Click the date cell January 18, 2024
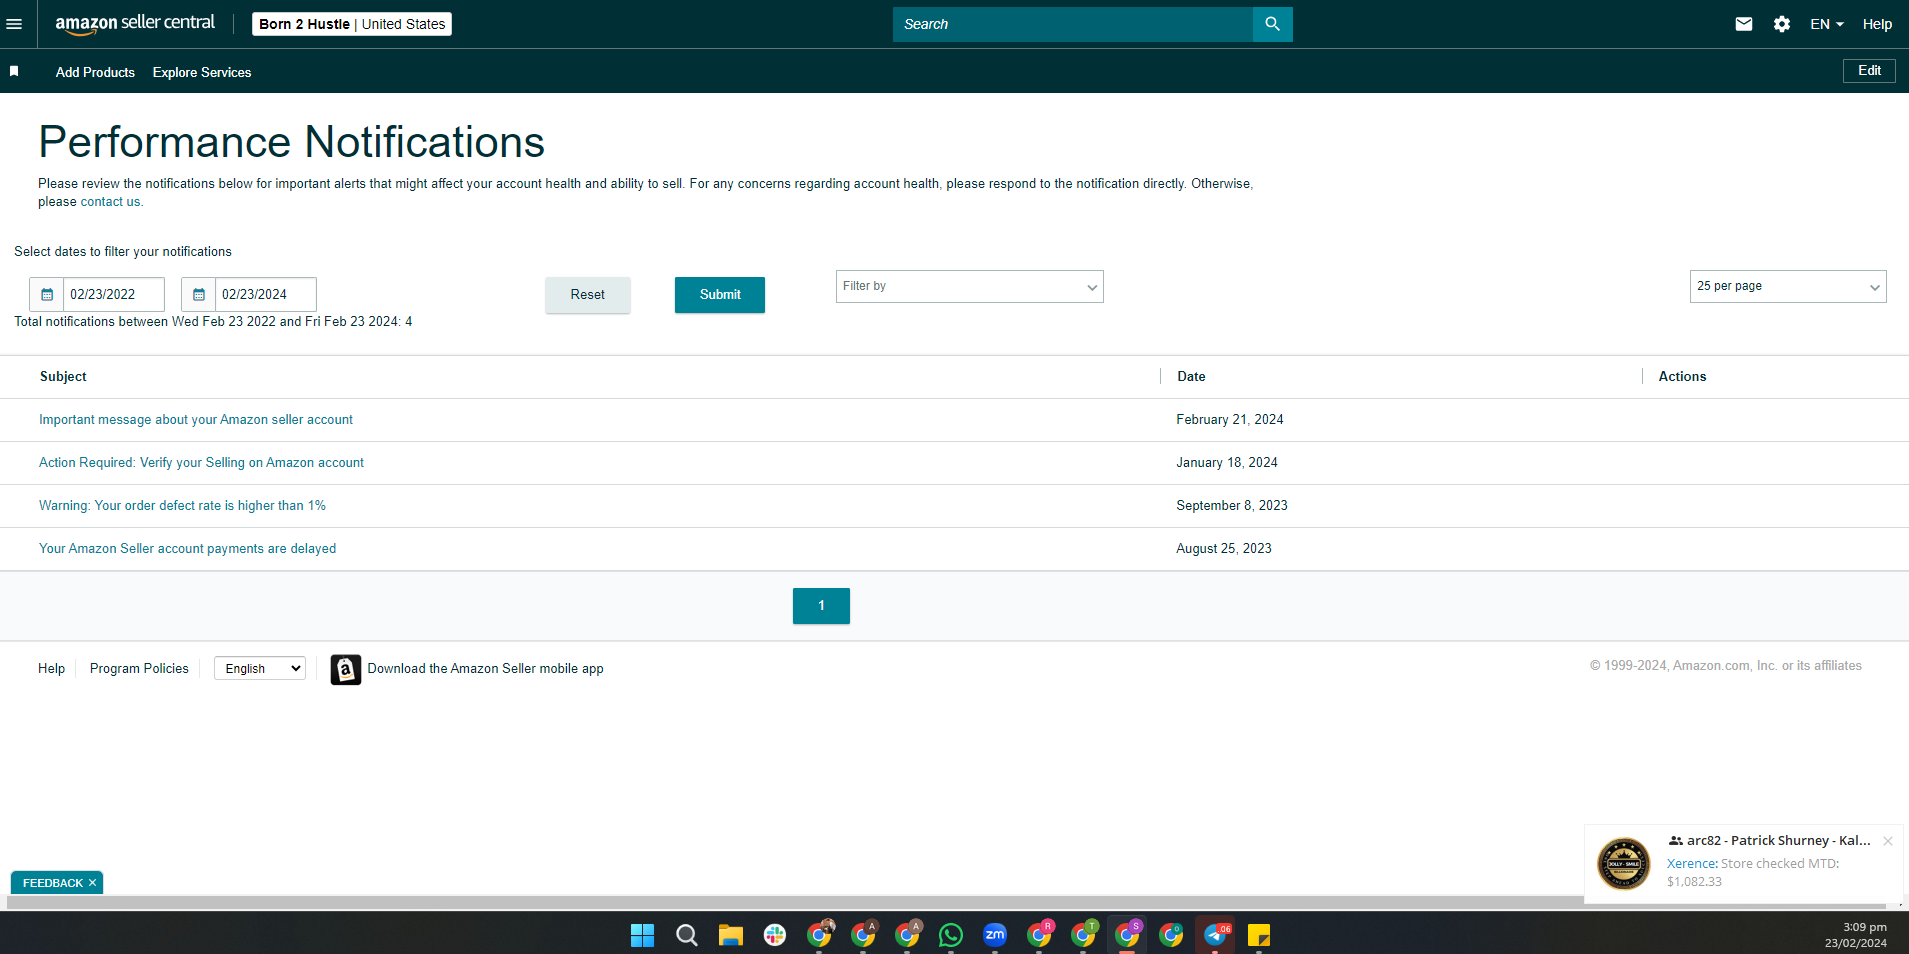Viewport: 1909px width, 954px height. (x=1227, y=463)
